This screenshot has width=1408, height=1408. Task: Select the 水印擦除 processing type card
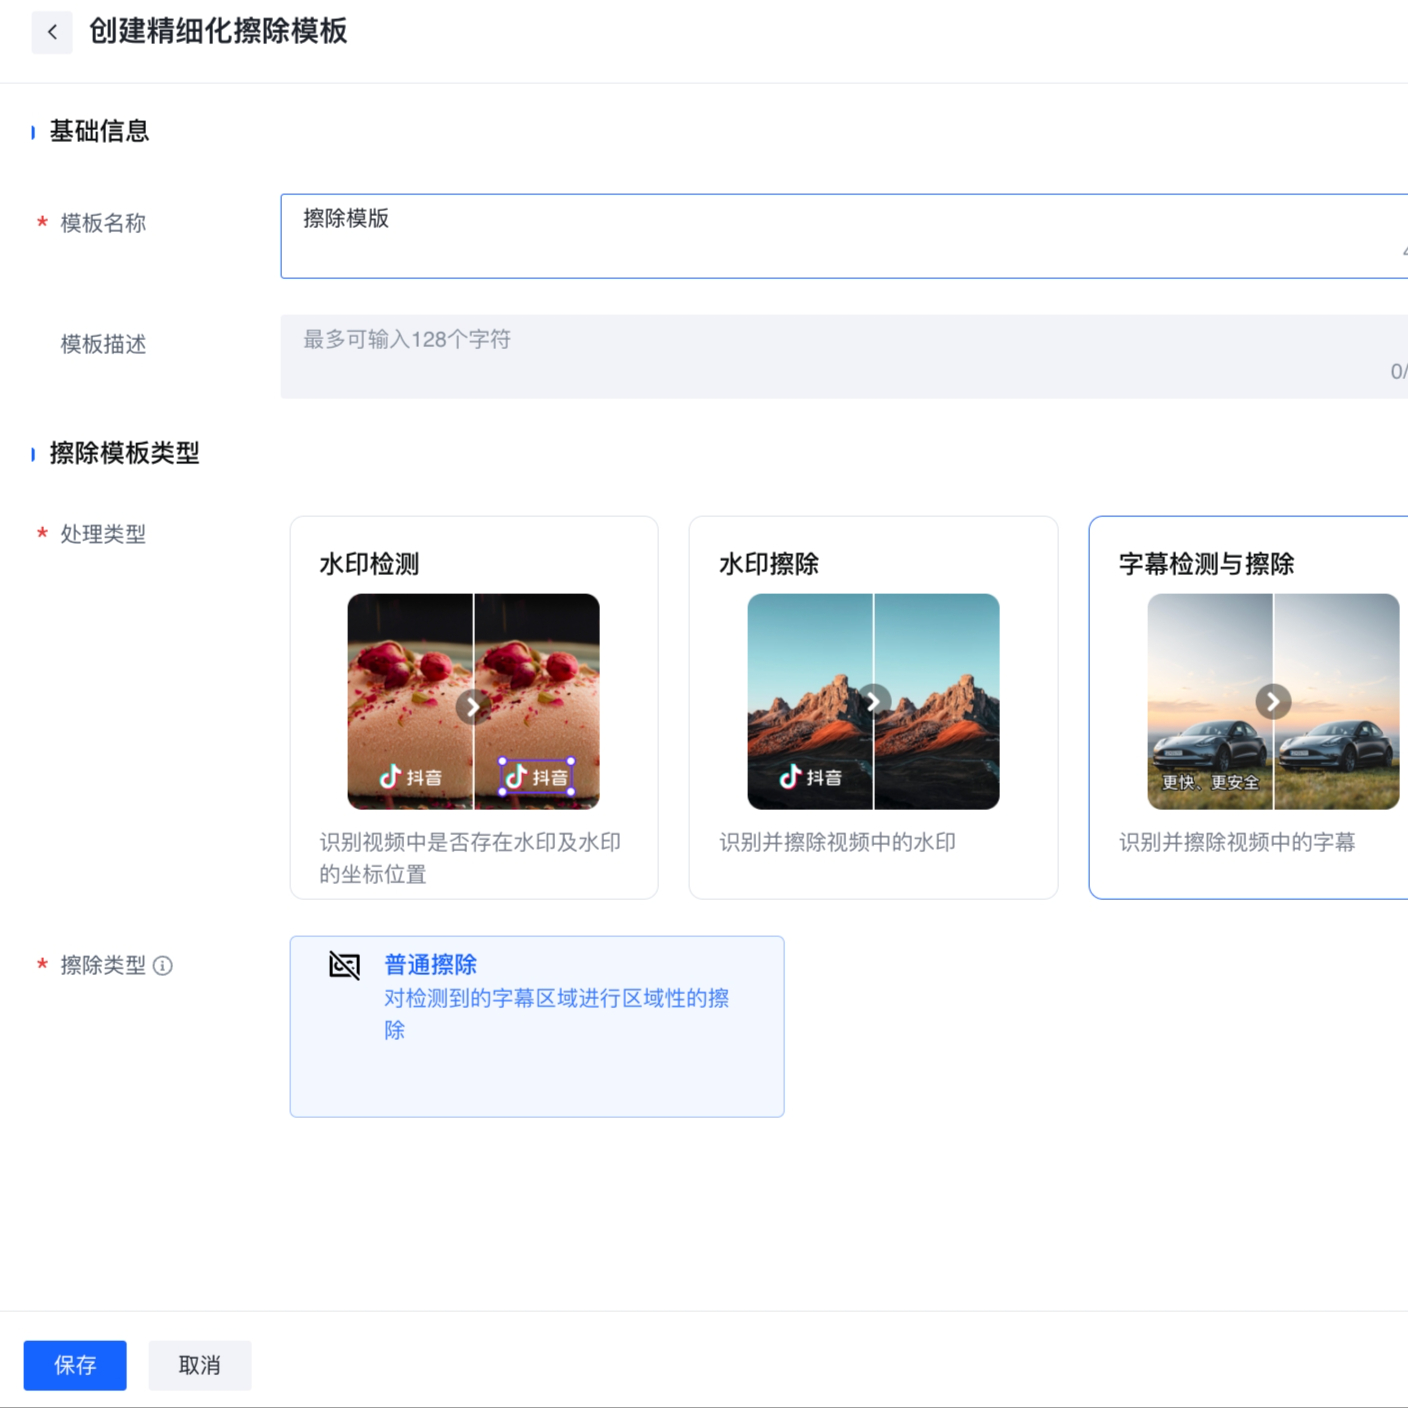click(x=872, y=564)
